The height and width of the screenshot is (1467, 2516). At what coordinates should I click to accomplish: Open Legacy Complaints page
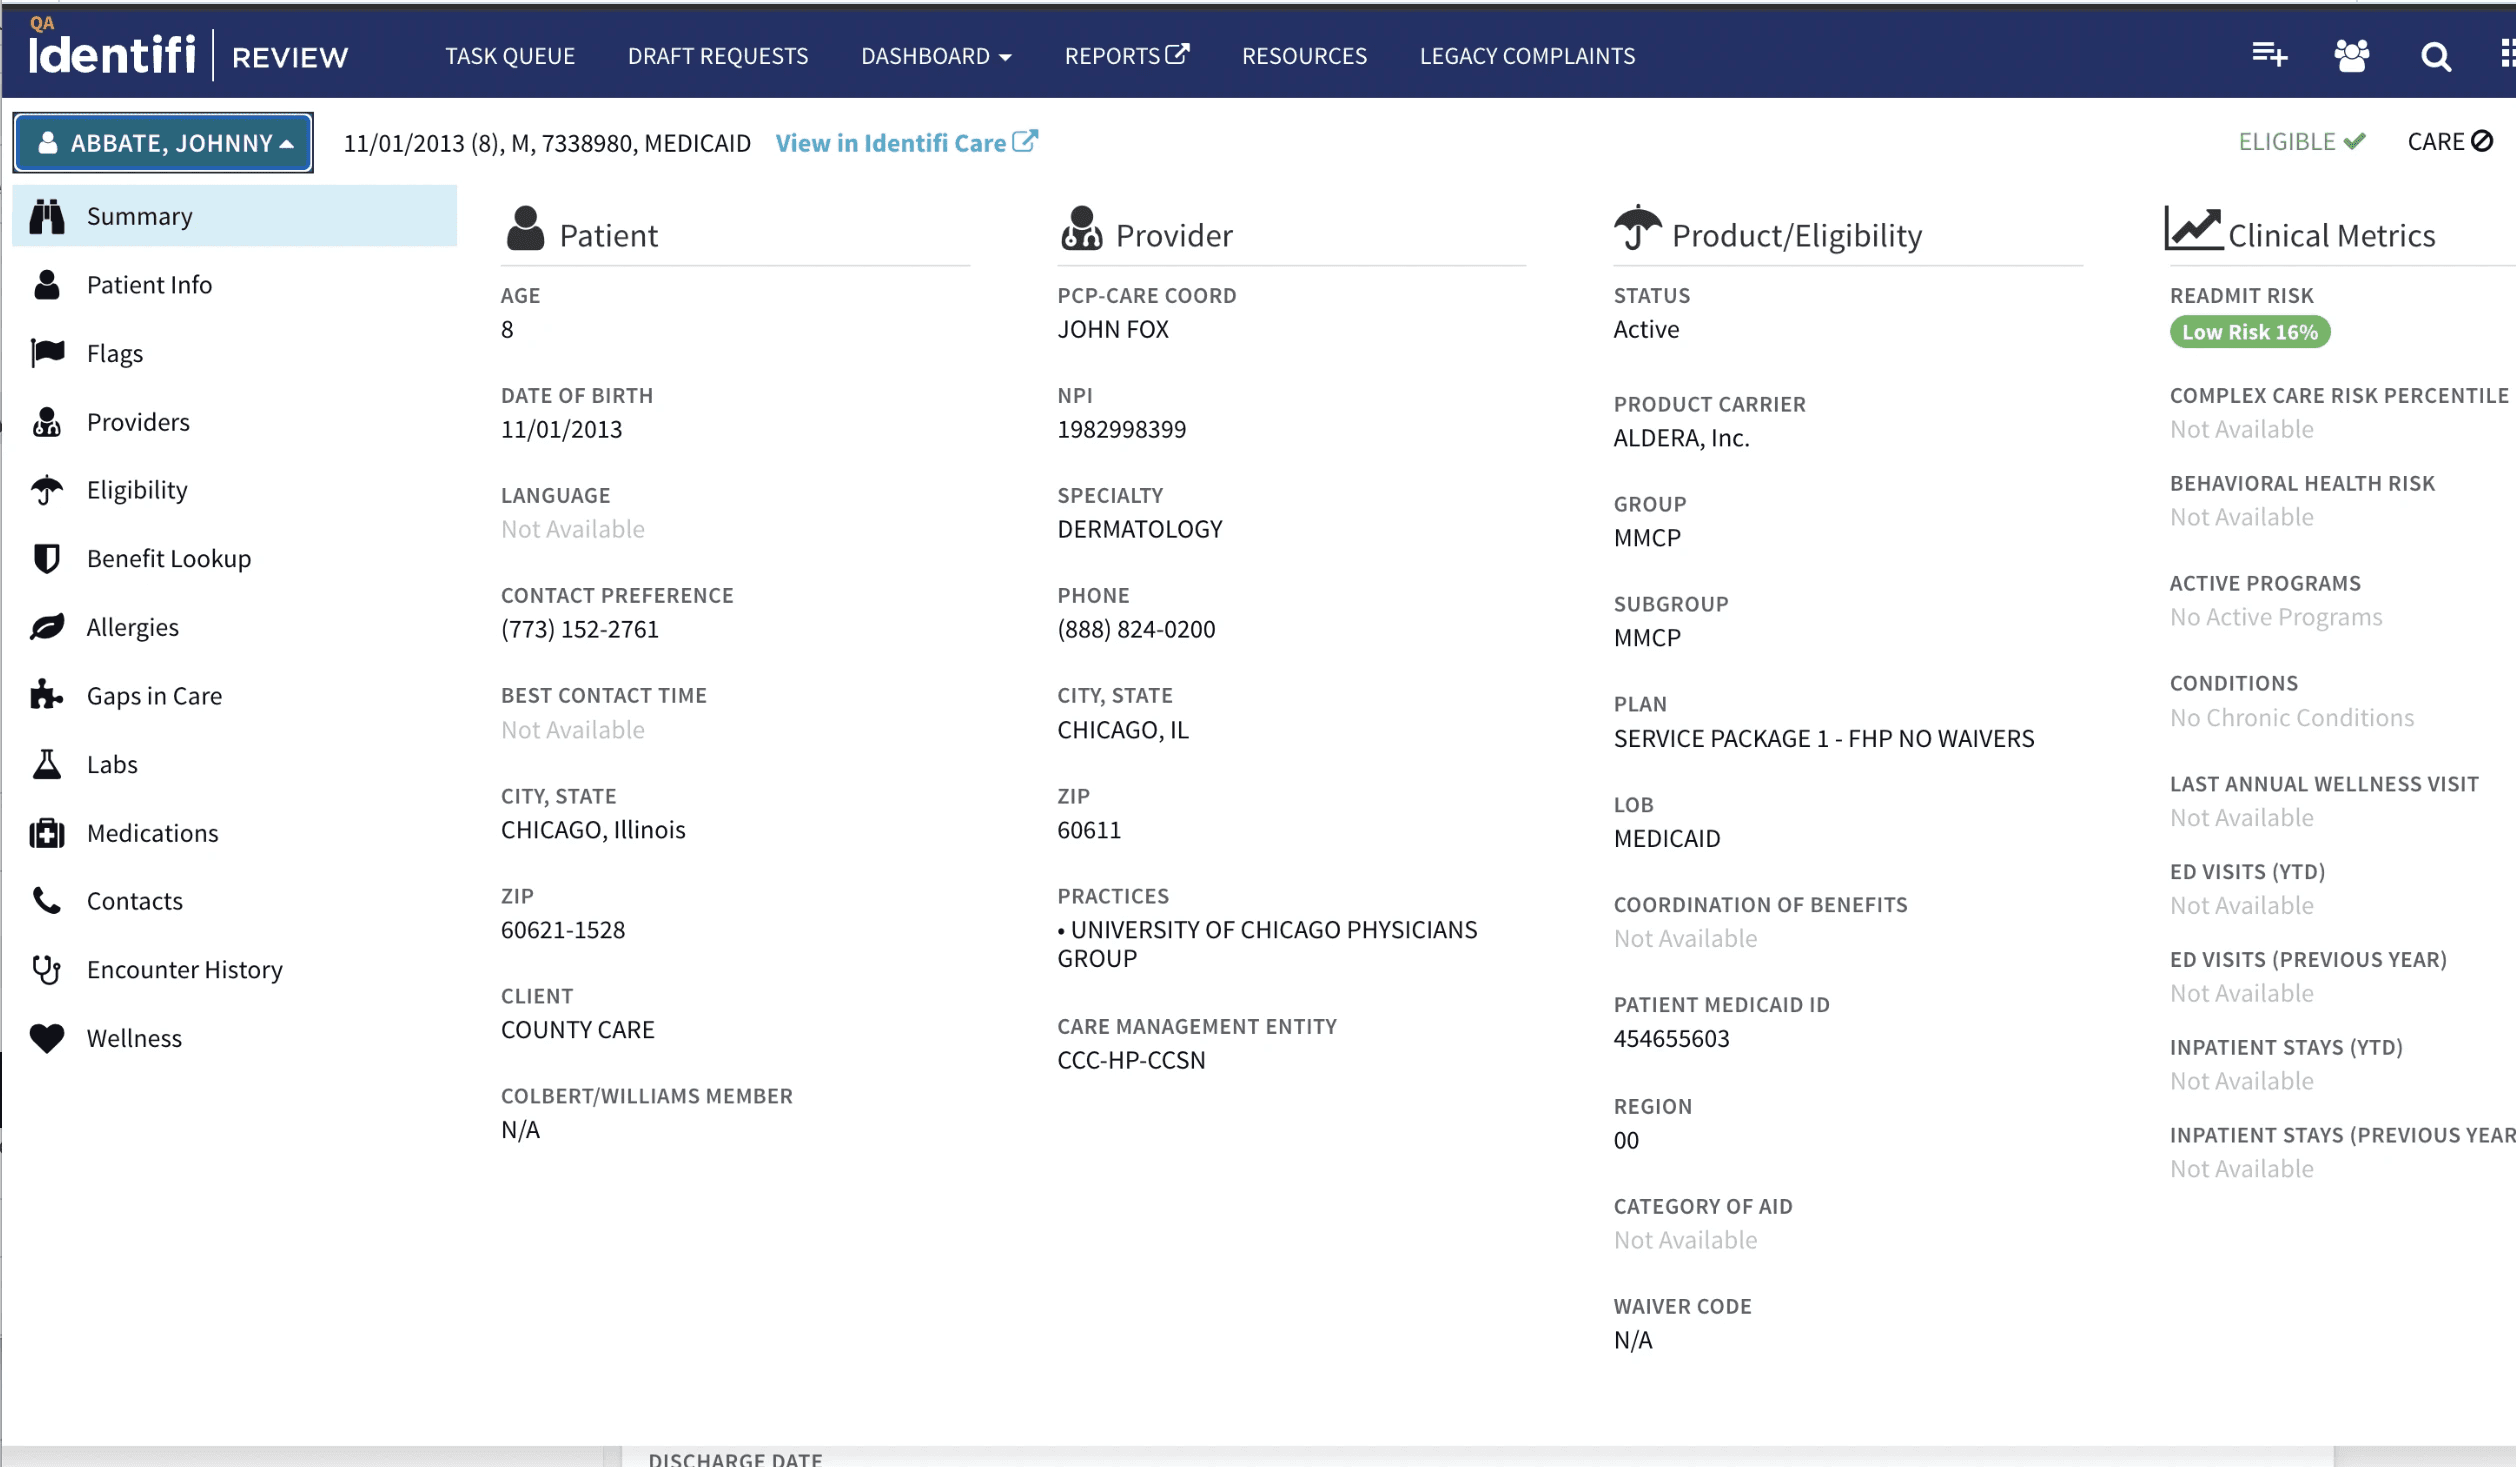[1526, 56]
